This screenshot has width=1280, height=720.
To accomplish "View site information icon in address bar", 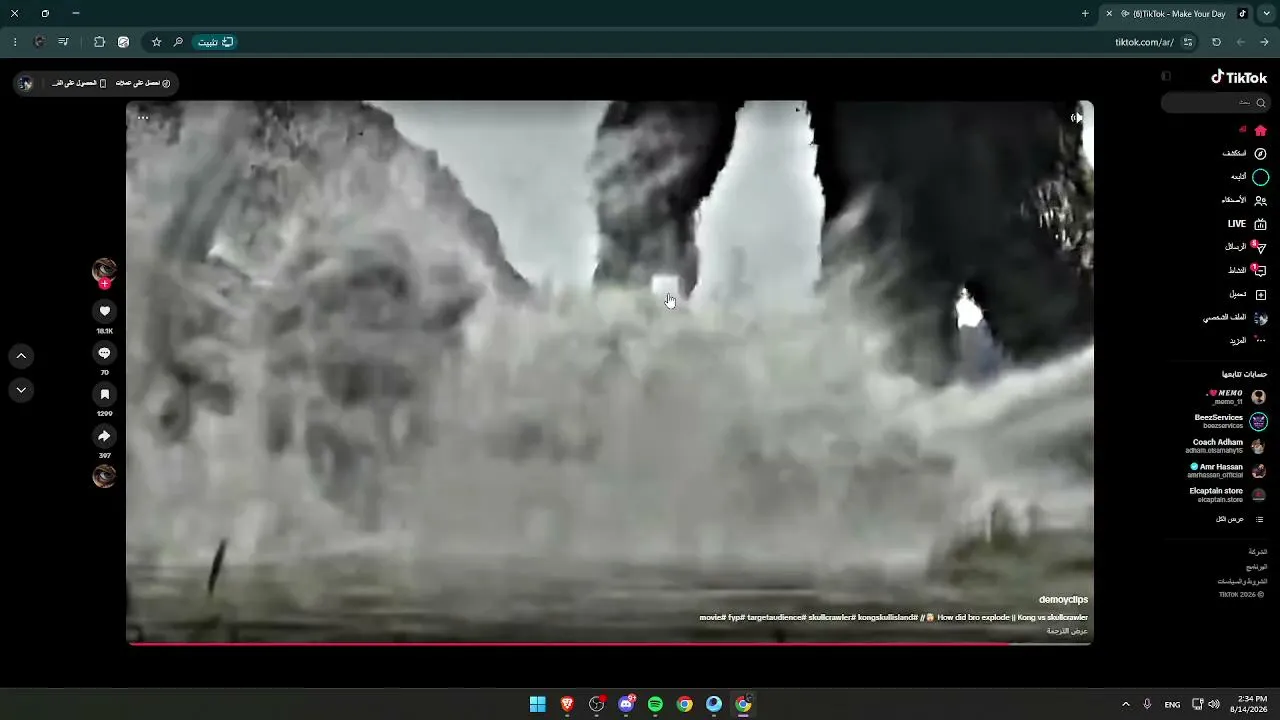I will 1188,42.
